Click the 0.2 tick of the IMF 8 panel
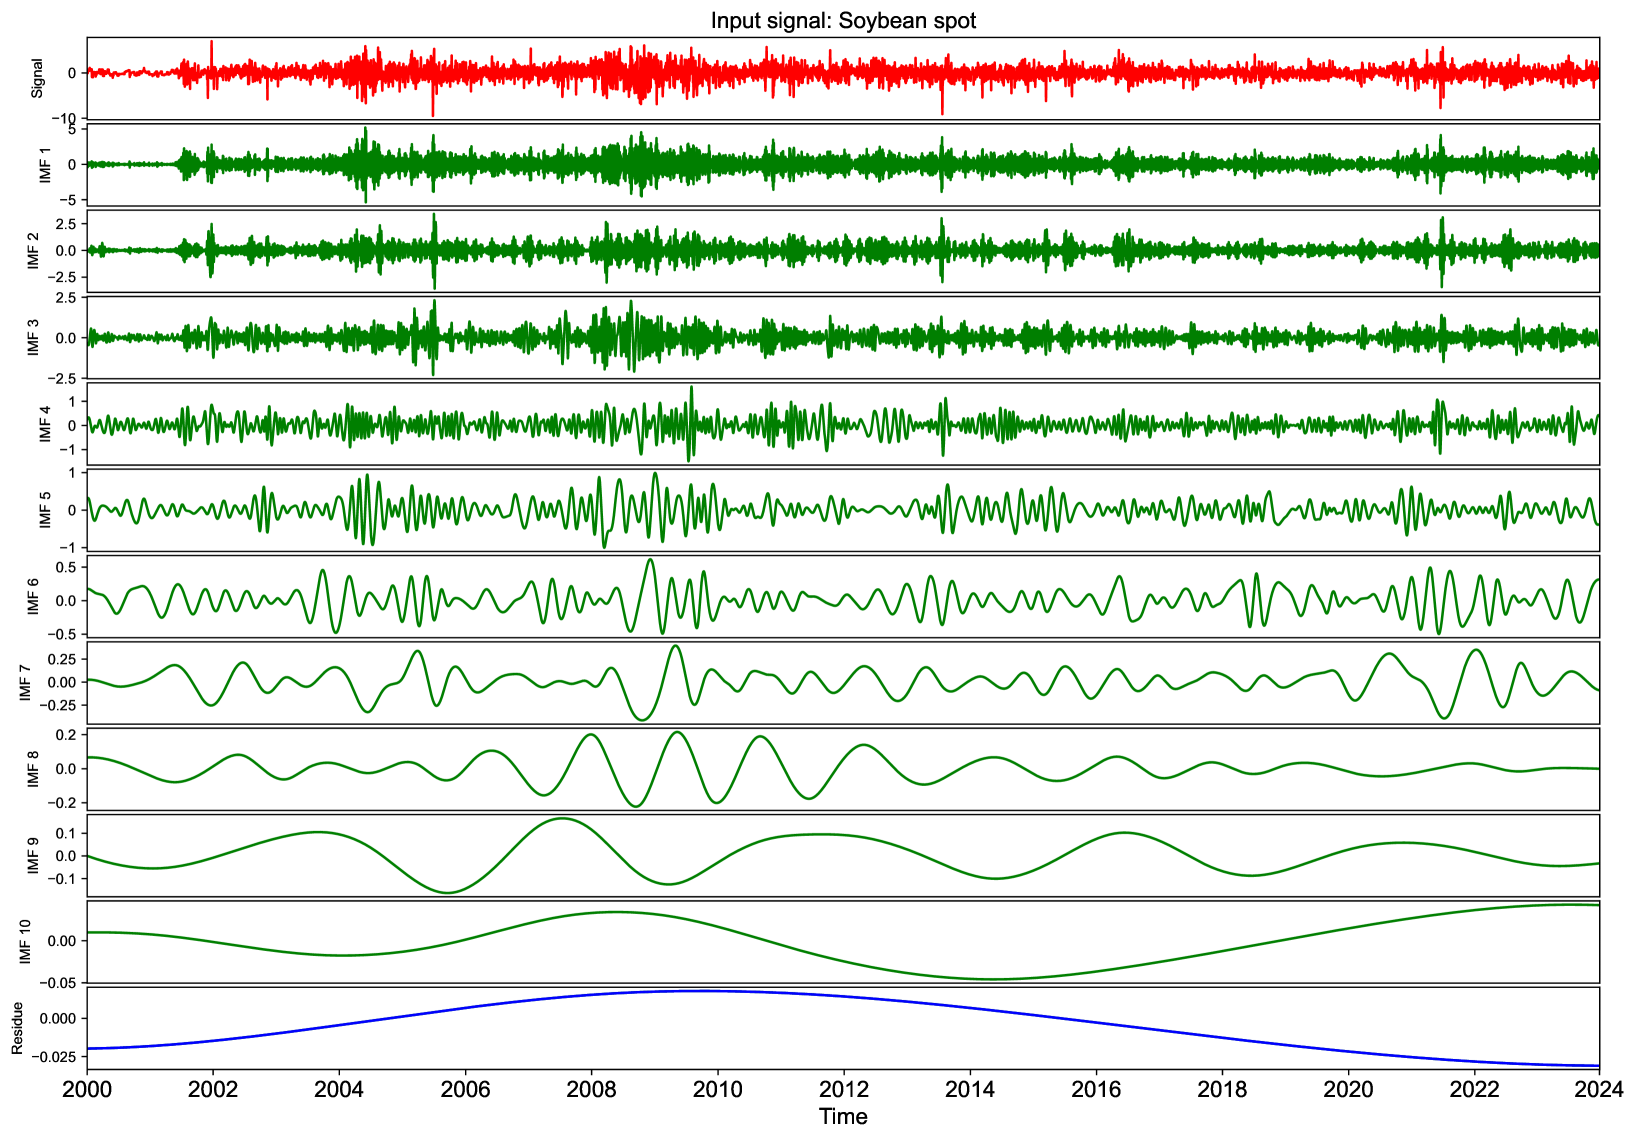The width and height of the screenshot is (1636, 1140). (67, 735)
